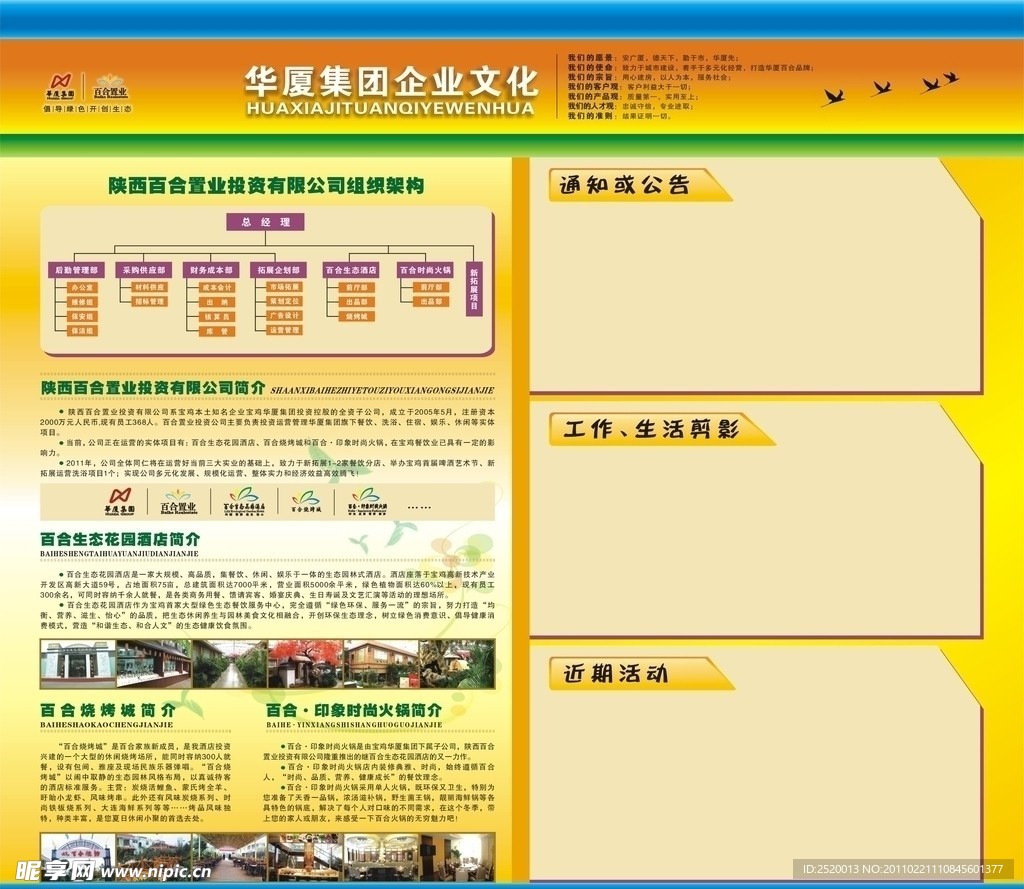1024x889 pixels.
Task: Open the 百合生态花园酒店 logo in the brand strip
Action: click(x=244, y=501)
